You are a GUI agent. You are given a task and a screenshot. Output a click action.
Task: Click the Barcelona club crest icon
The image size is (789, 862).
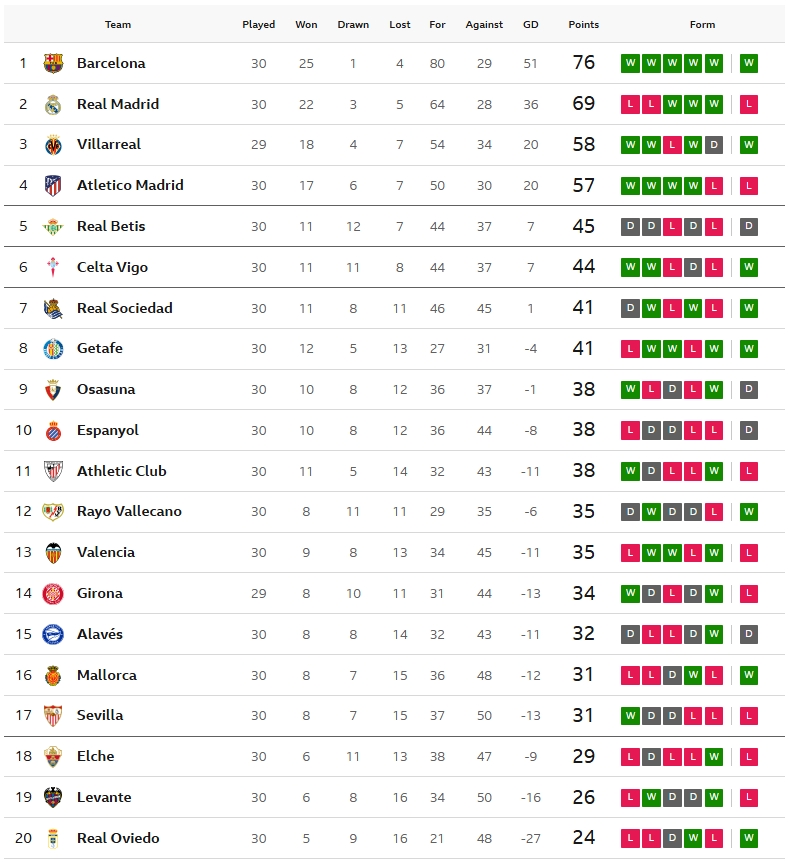pyautogui.click(x=53, y=63)
